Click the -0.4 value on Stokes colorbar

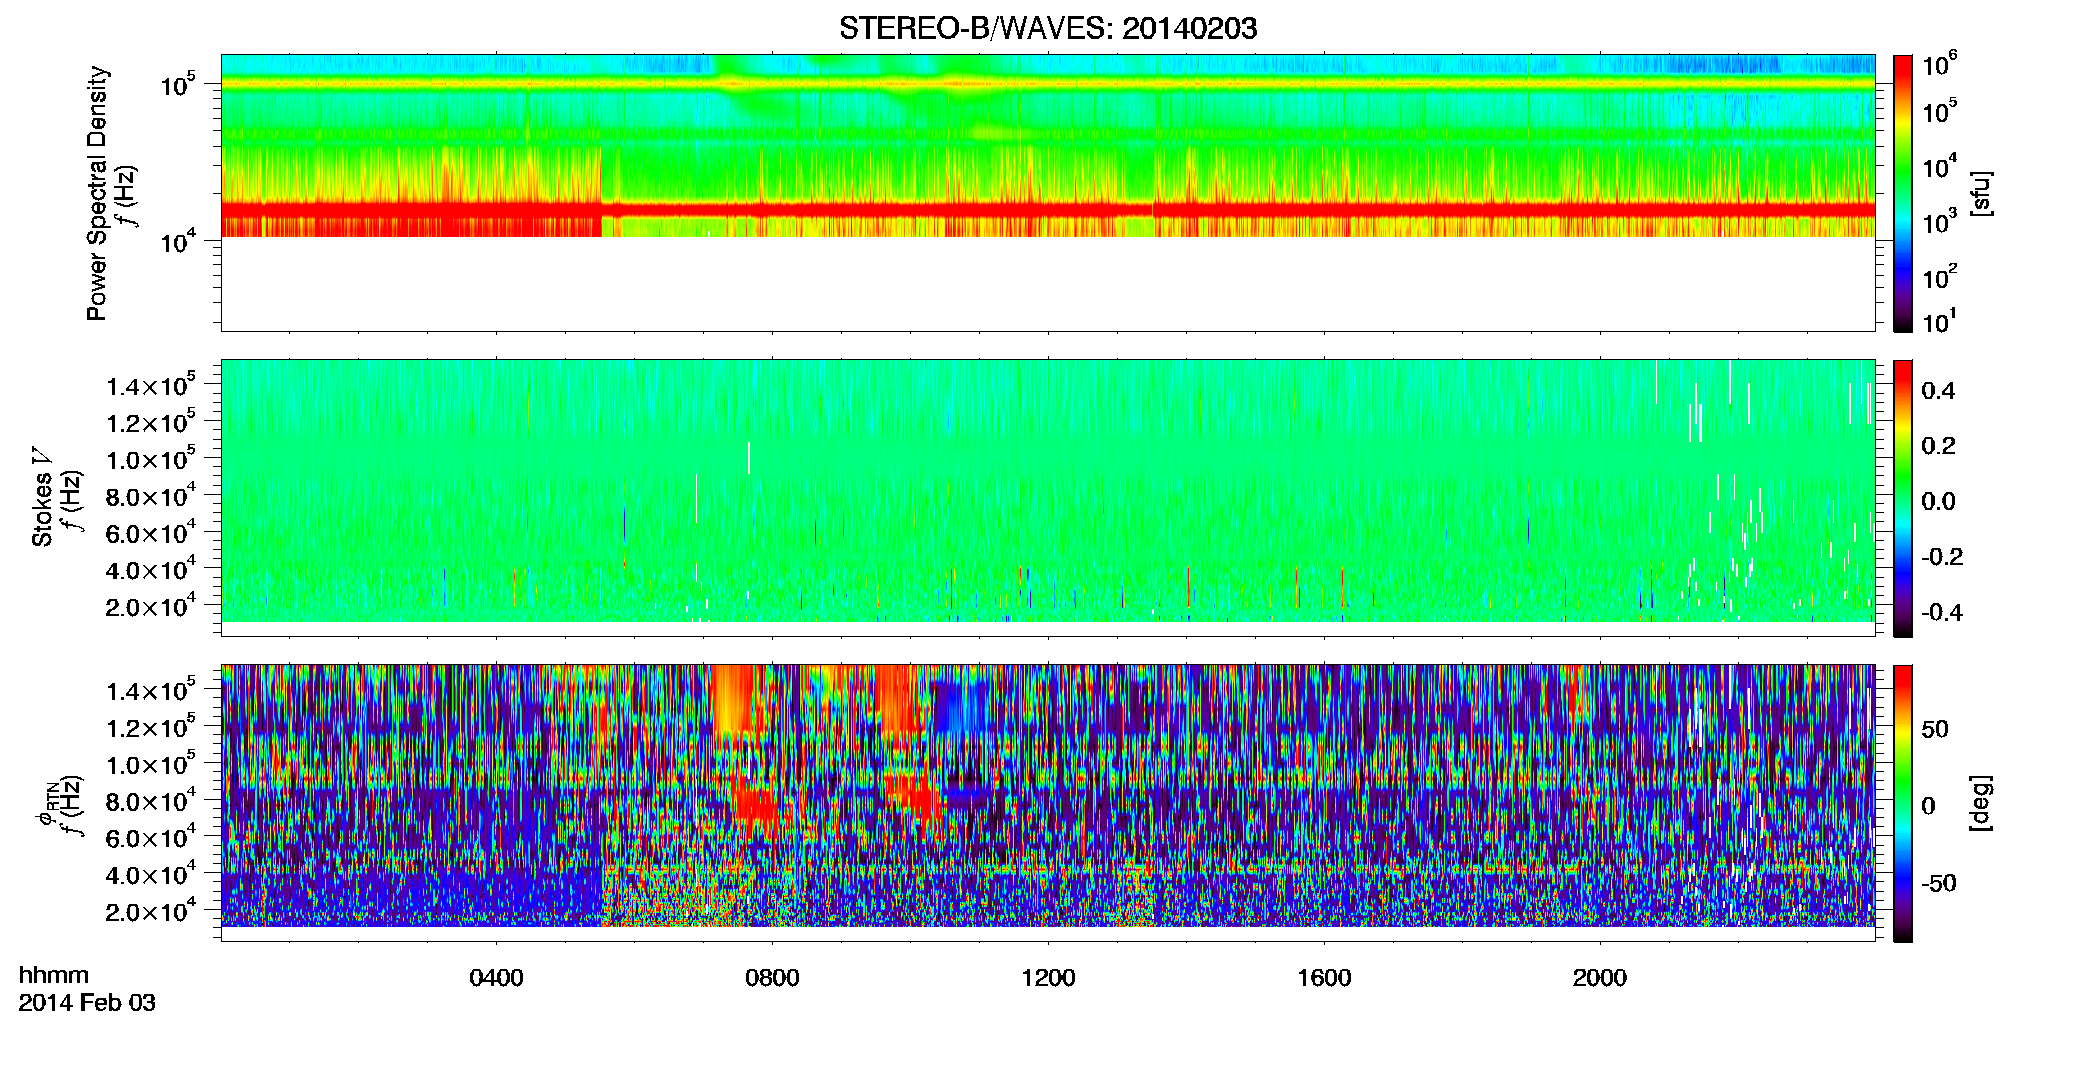pos(1942,612)
